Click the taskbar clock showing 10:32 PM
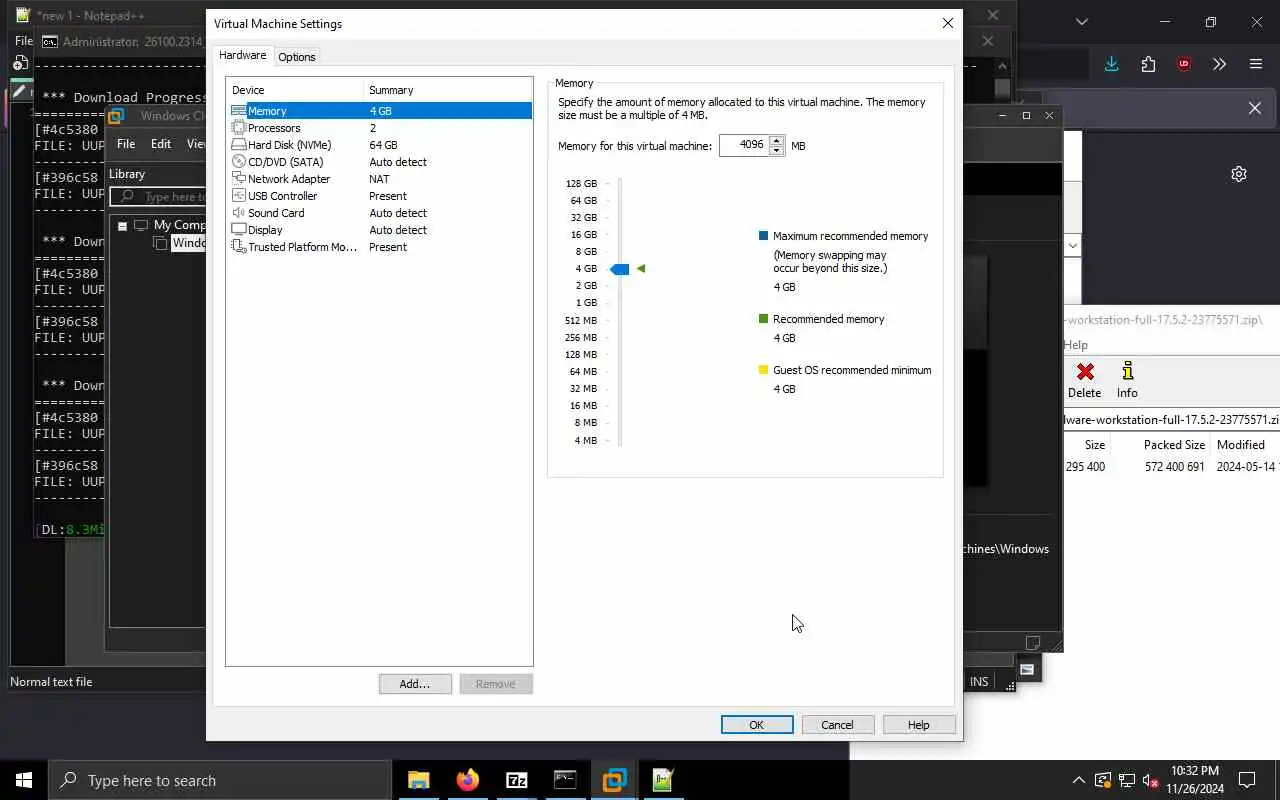 [1194, 780]
